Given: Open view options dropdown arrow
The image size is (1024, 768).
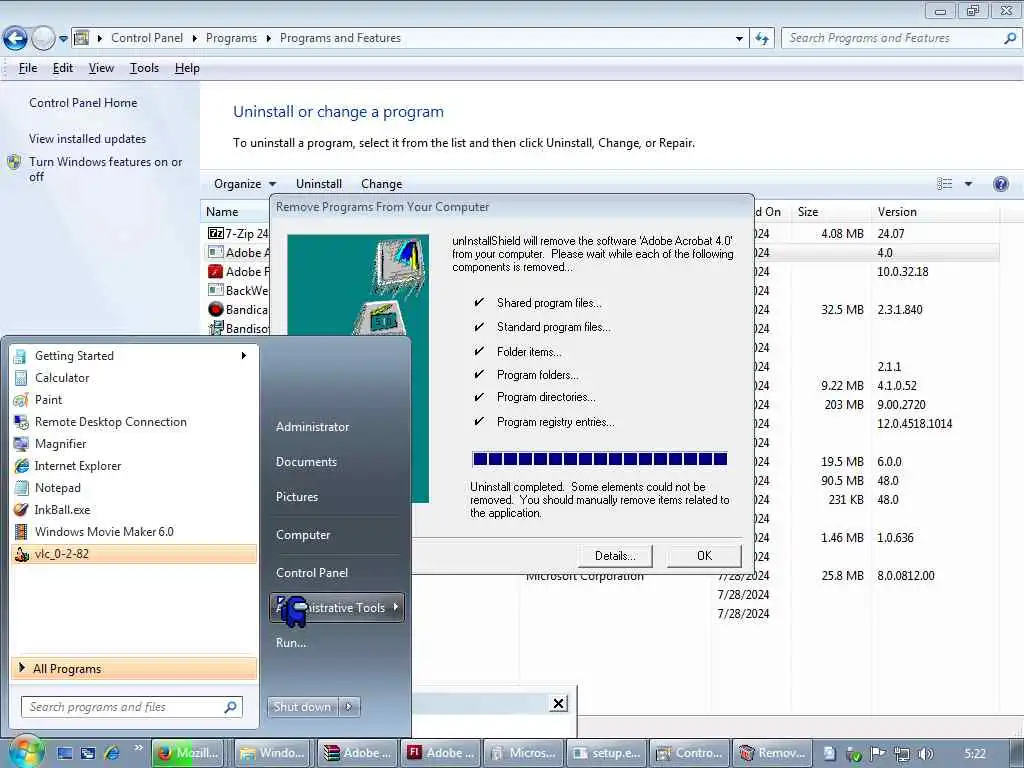Looking at the screenshot, I should point(968,184).
